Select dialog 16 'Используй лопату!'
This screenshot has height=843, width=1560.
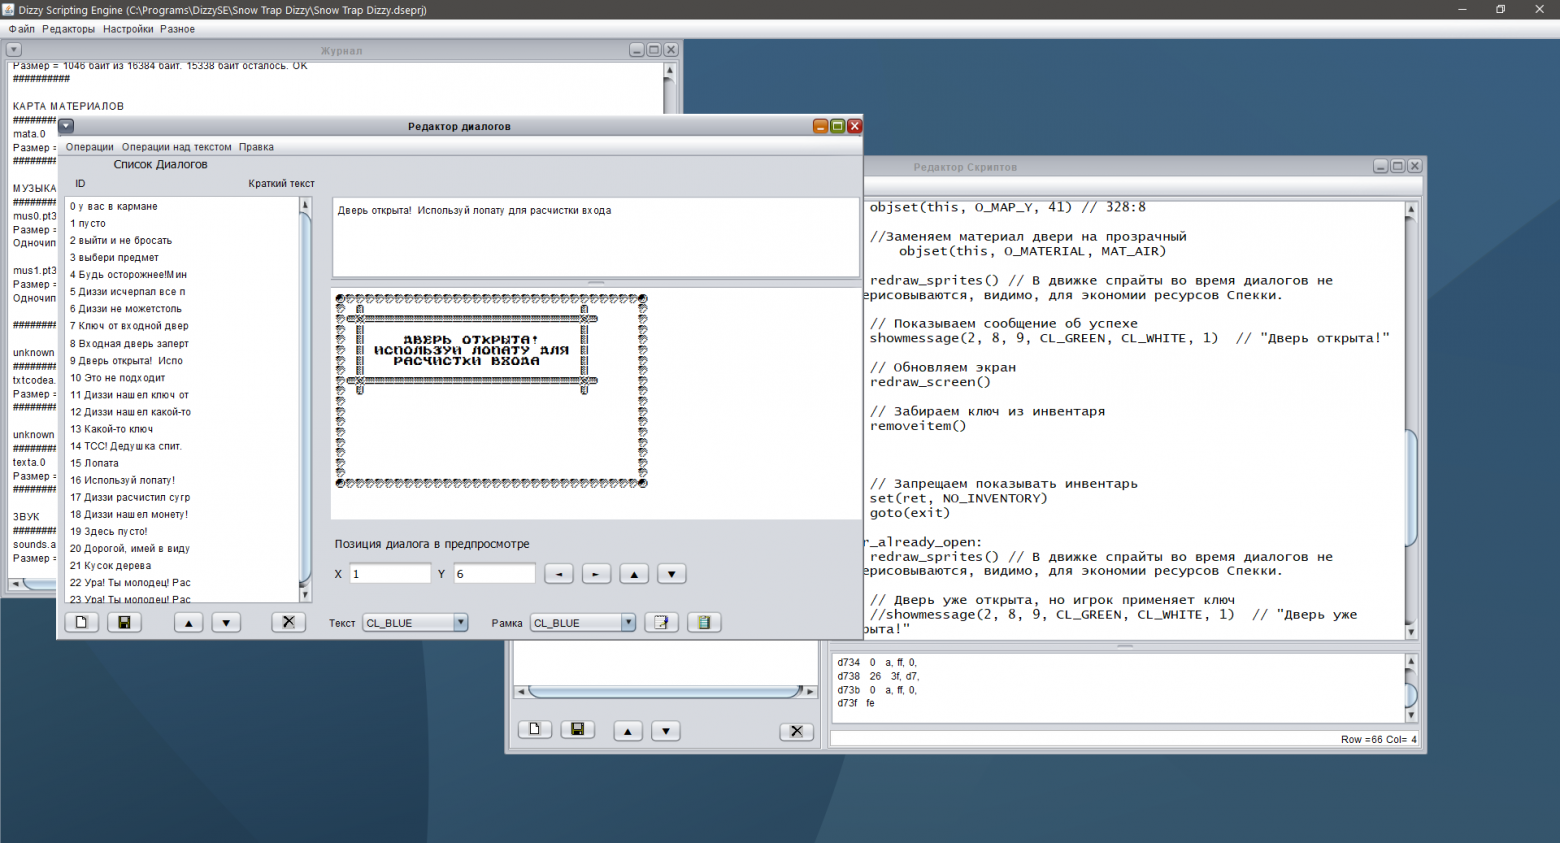tap(183, 480)
